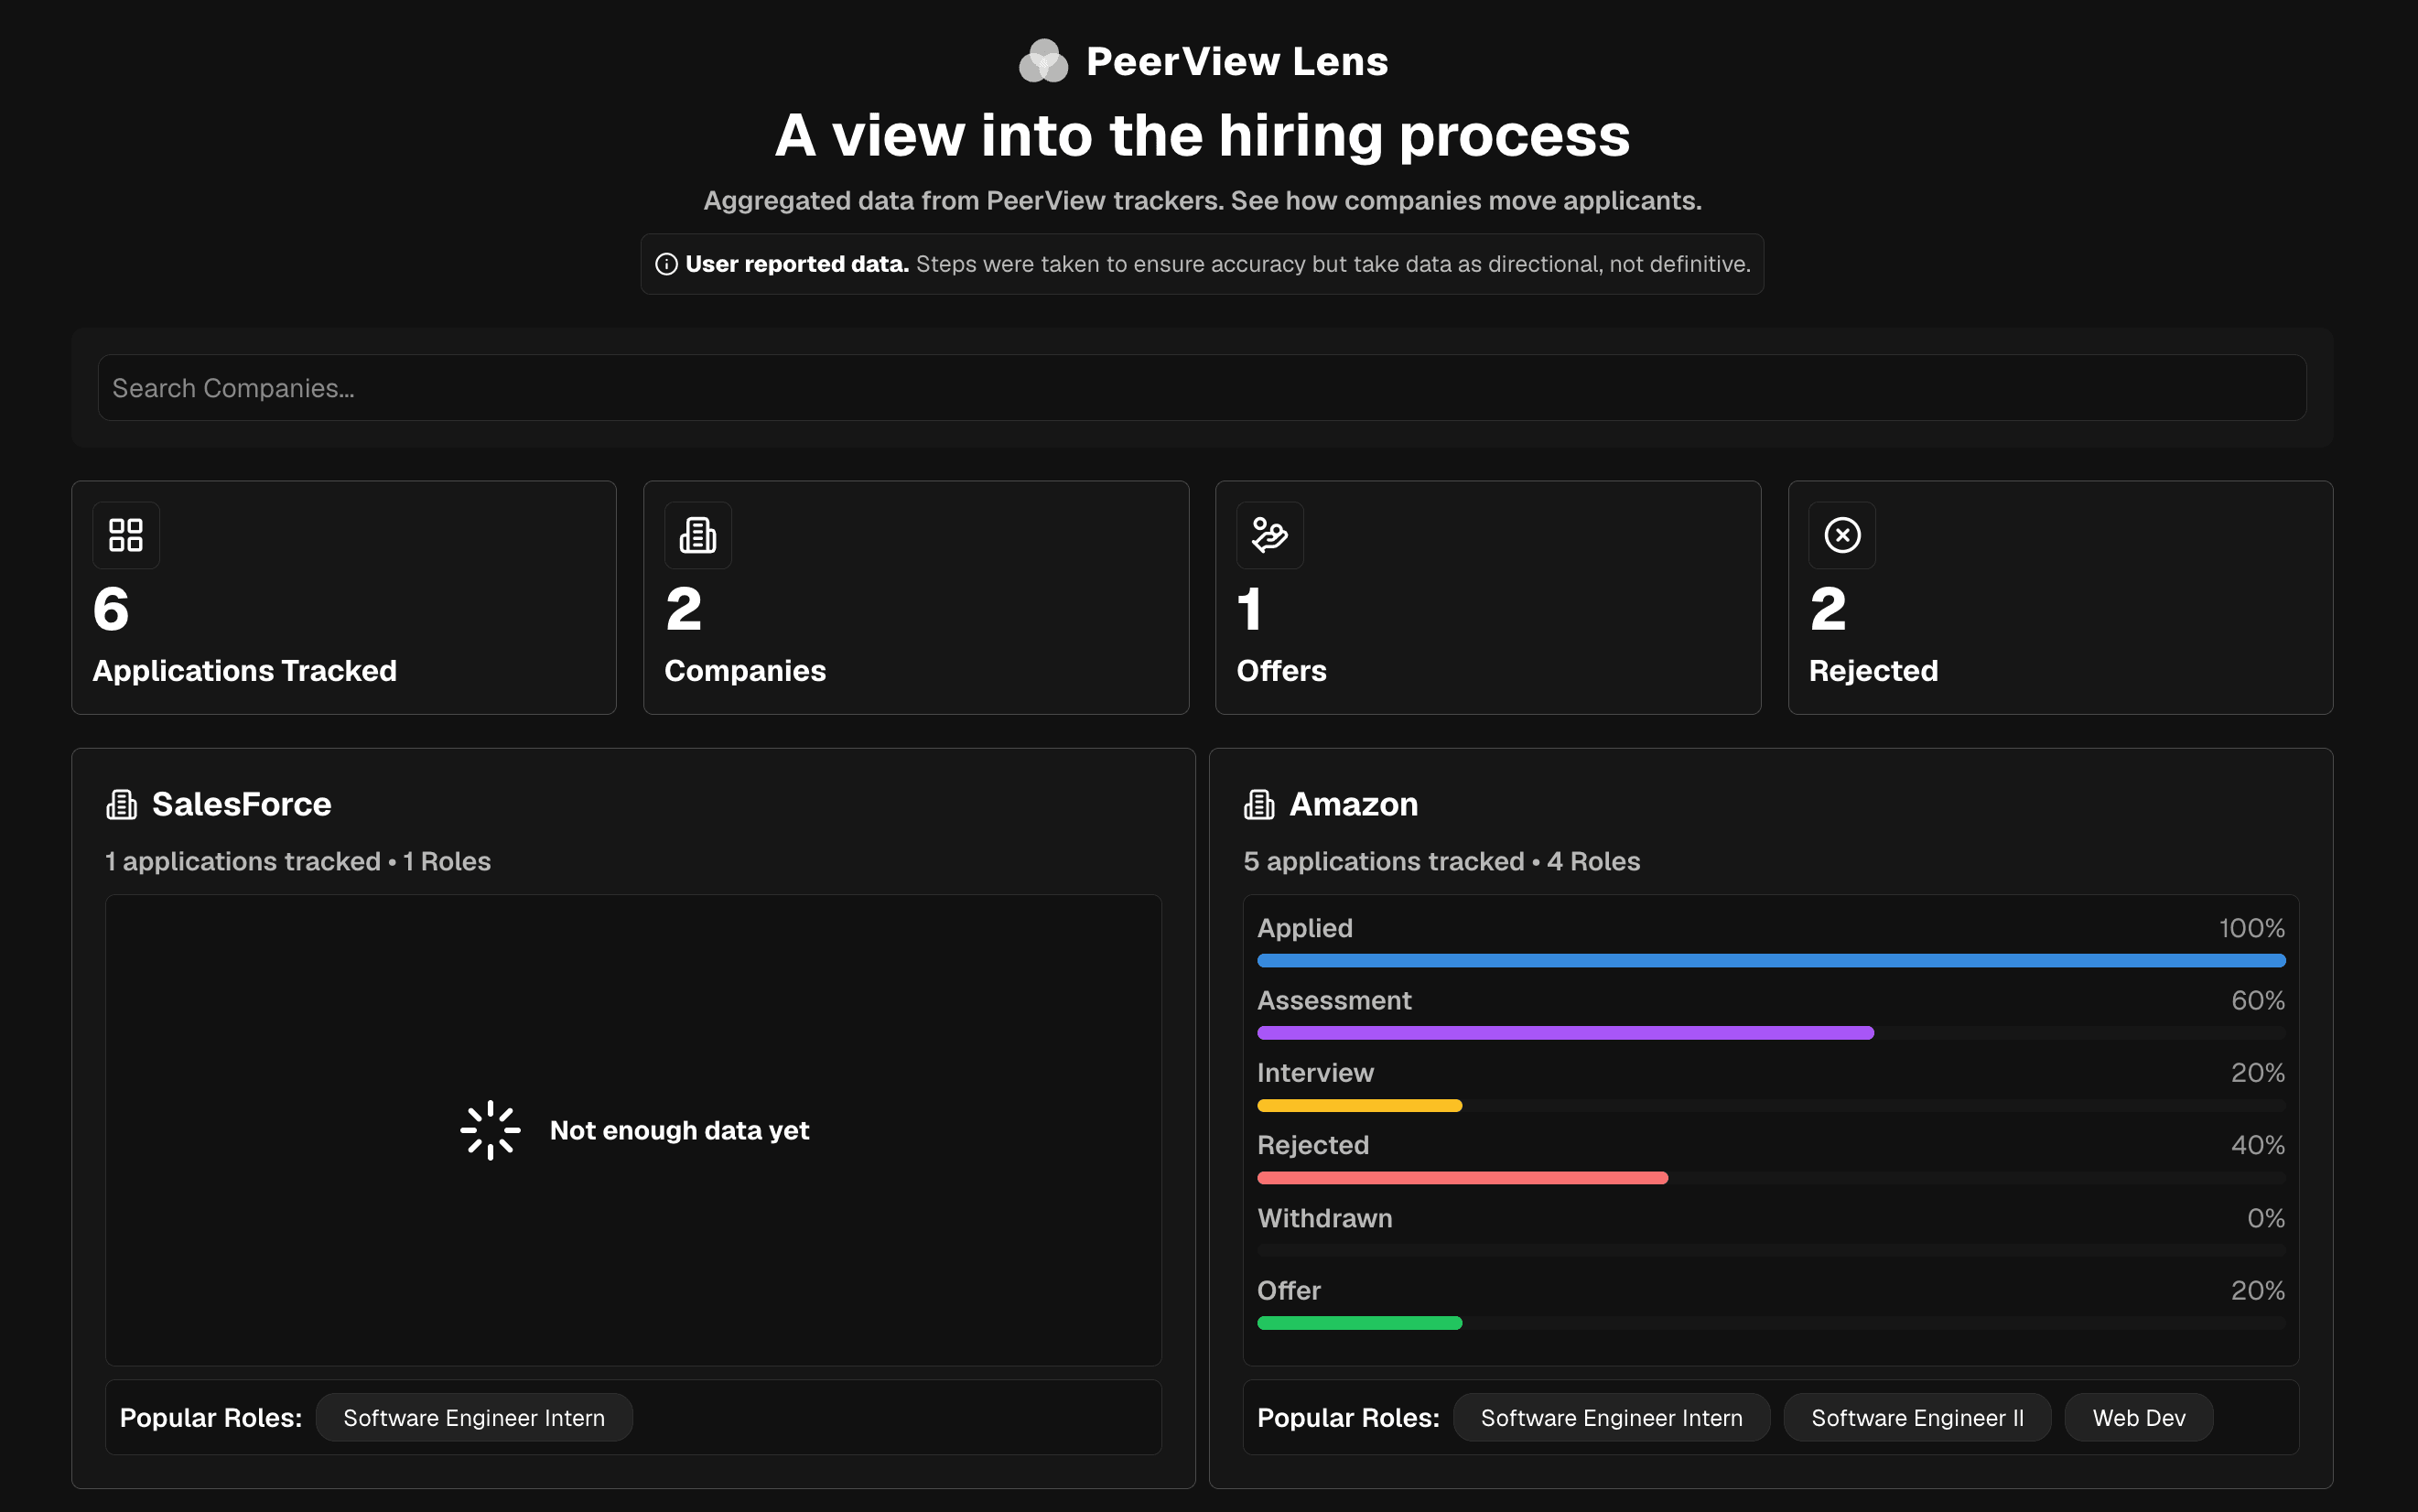Click the building icon next to Amazon
Screen dimensions: 2418x1512
[1259, 804]
